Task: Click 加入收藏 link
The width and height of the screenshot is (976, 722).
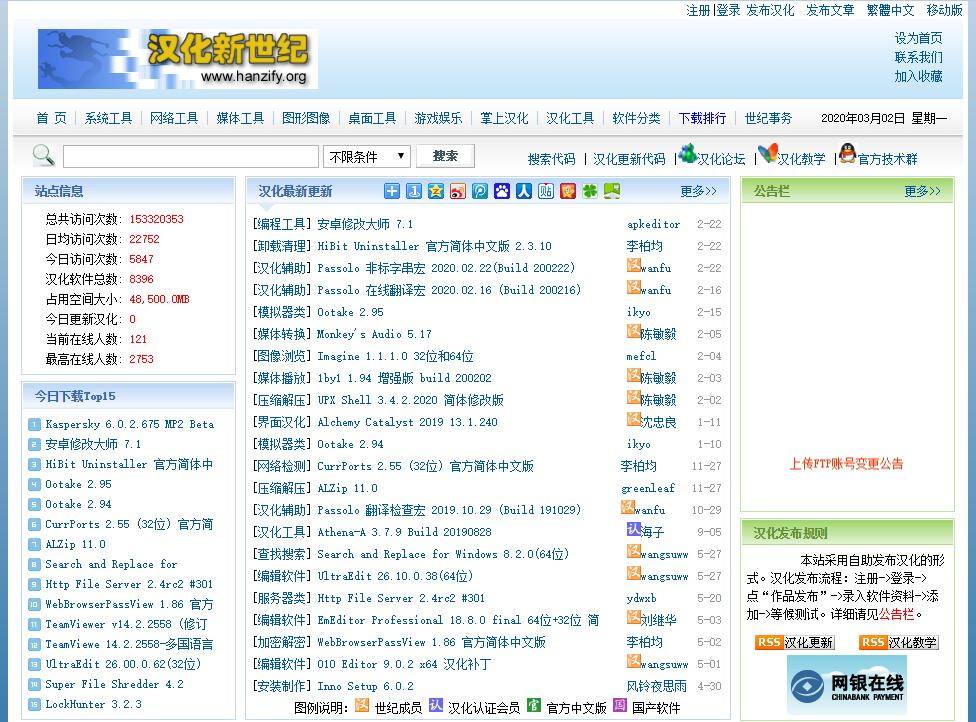Action: (x=918, y=77)
